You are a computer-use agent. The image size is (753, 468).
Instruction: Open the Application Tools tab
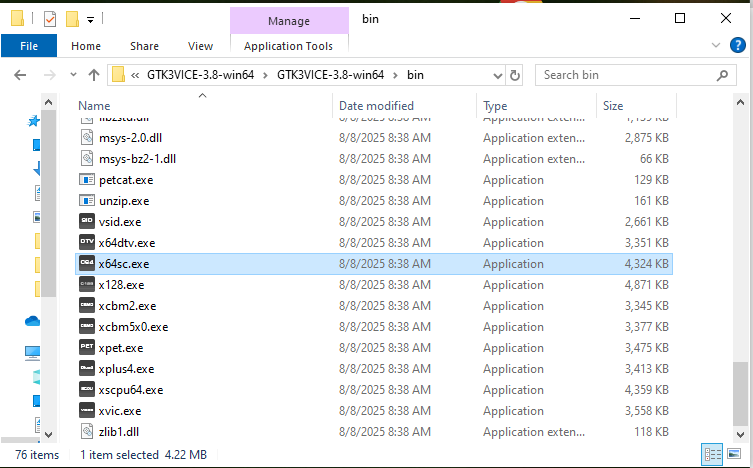point(288,46)
